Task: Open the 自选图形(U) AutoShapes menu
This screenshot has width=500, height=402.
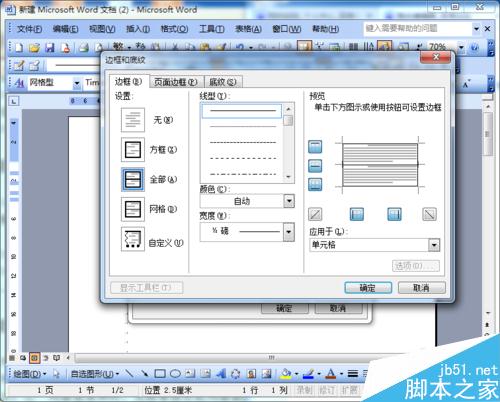Action: 95,374
